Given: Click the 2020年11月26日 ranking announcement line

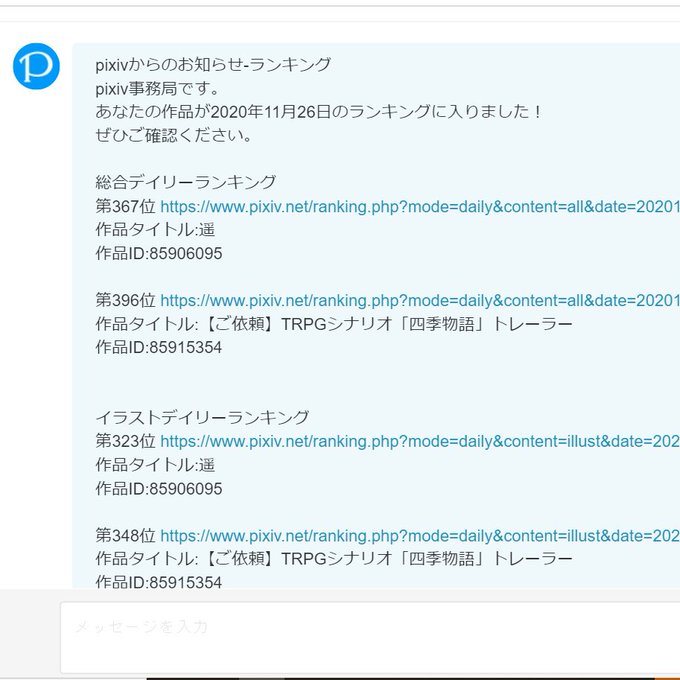Looking at the screenshot, I should point(319,112).
